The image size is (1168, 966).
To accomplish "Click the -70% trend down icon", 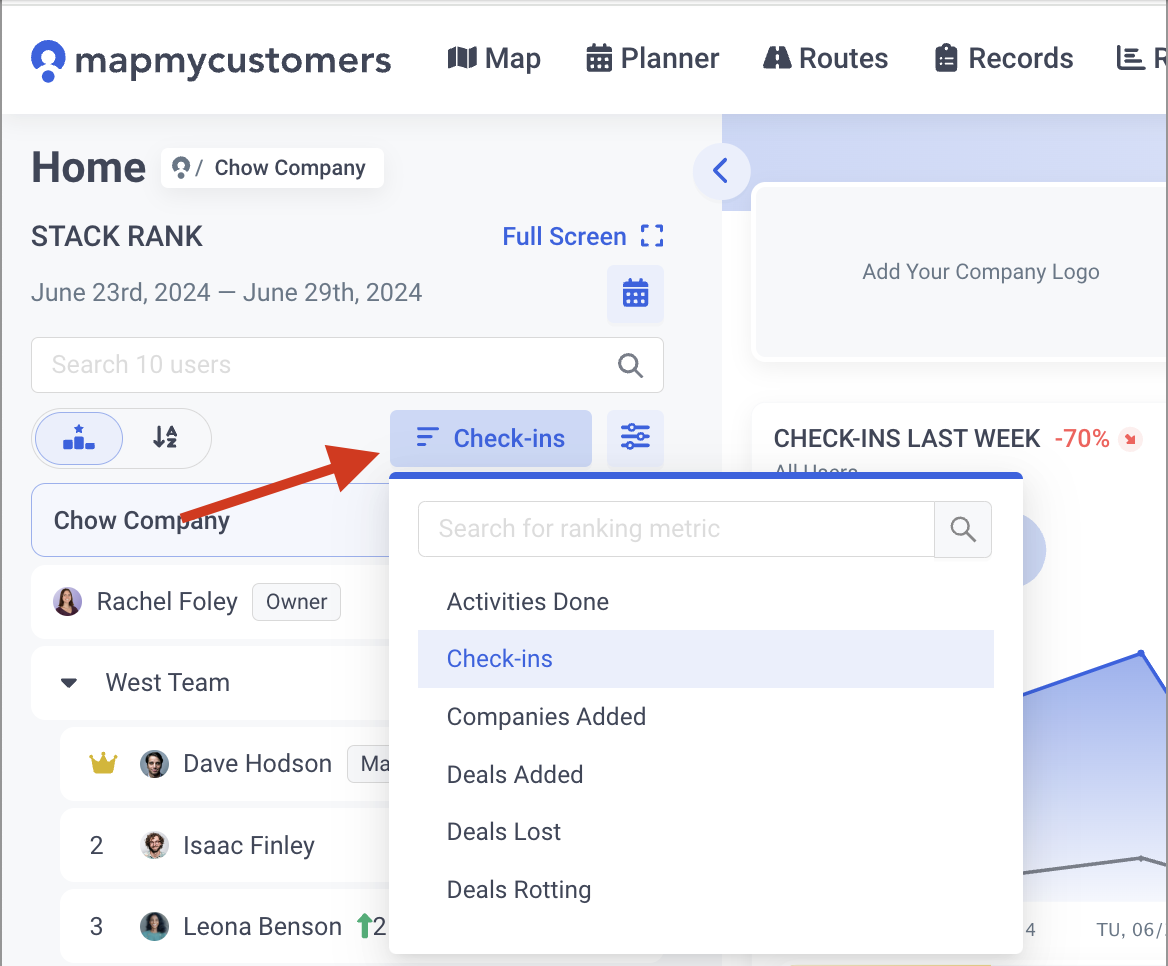I will click(1130, 439).
